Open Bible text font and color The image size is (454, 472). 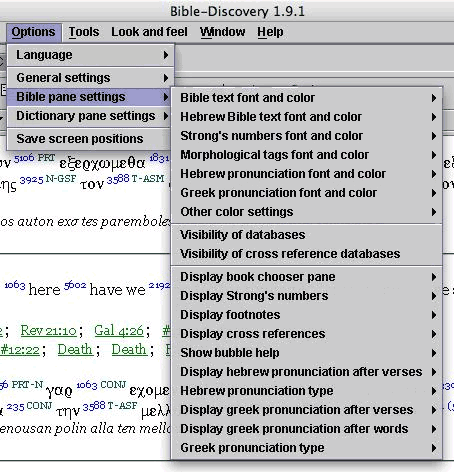click(x=307, y=98)
